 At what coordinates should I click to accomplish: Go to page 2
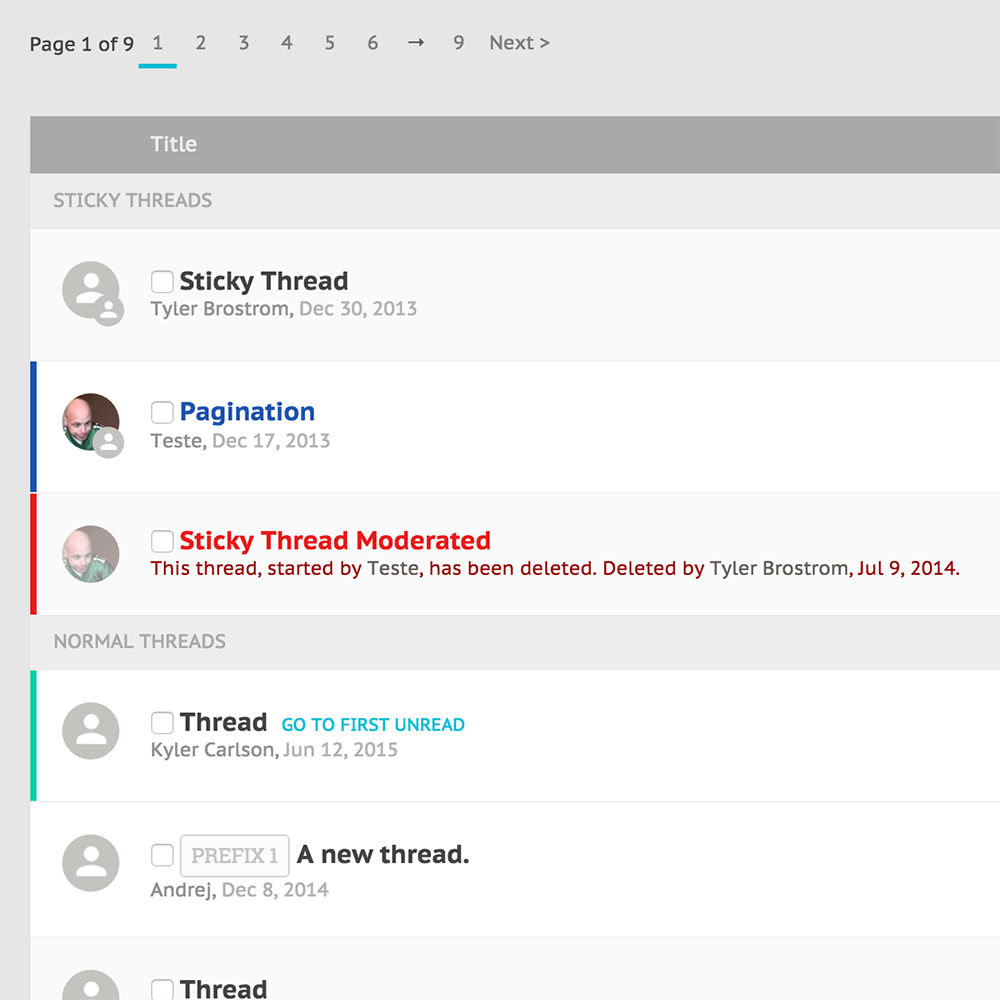click(x=200, y=43)
